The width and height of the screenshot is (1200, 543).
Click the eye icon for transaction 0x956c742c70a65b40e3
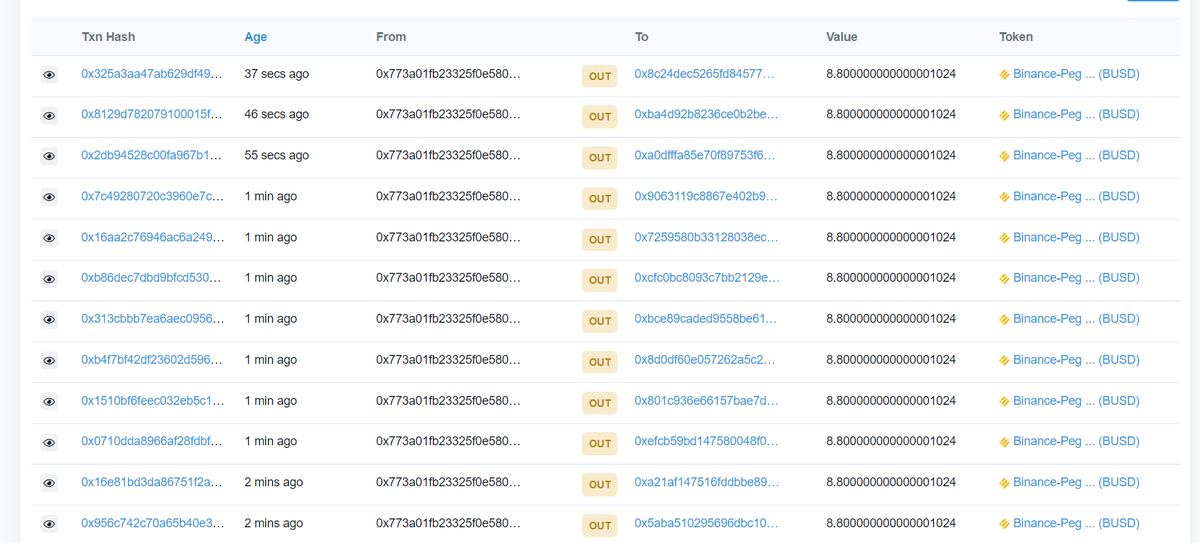(x=49, y=525)
